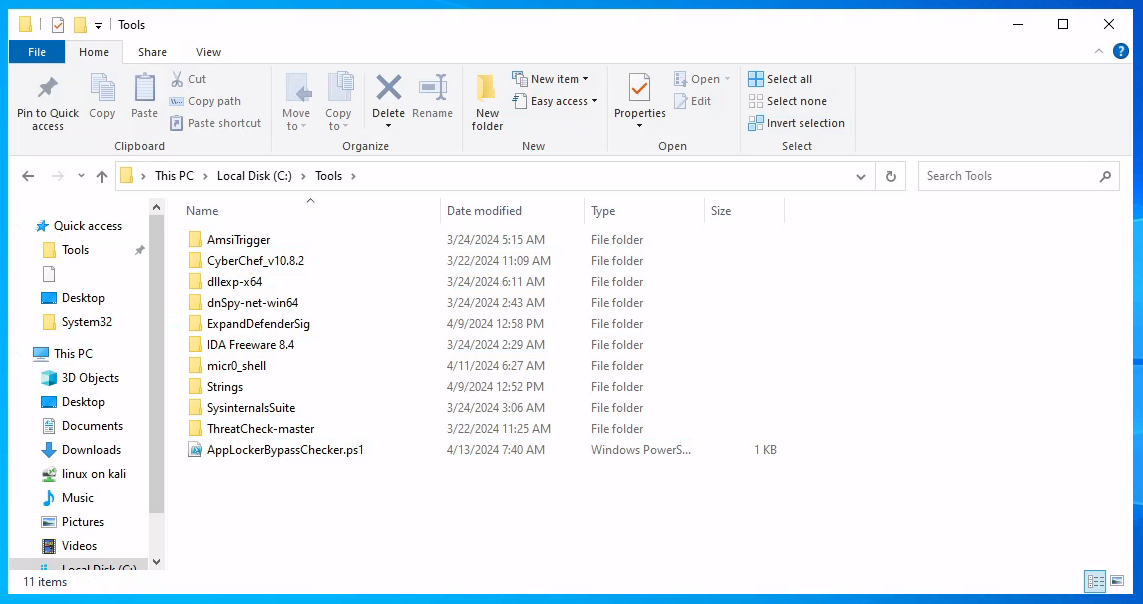Screen dimensions: 1143x604
Task: Open the Move to menu
Action: [296, 102]
